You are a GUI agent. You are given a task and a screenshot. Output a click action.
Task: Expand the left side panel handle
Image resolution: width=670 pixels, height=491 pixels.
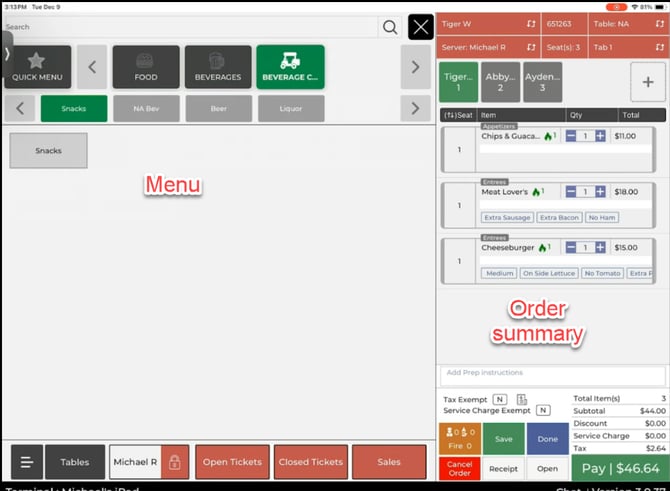point(6,51)
